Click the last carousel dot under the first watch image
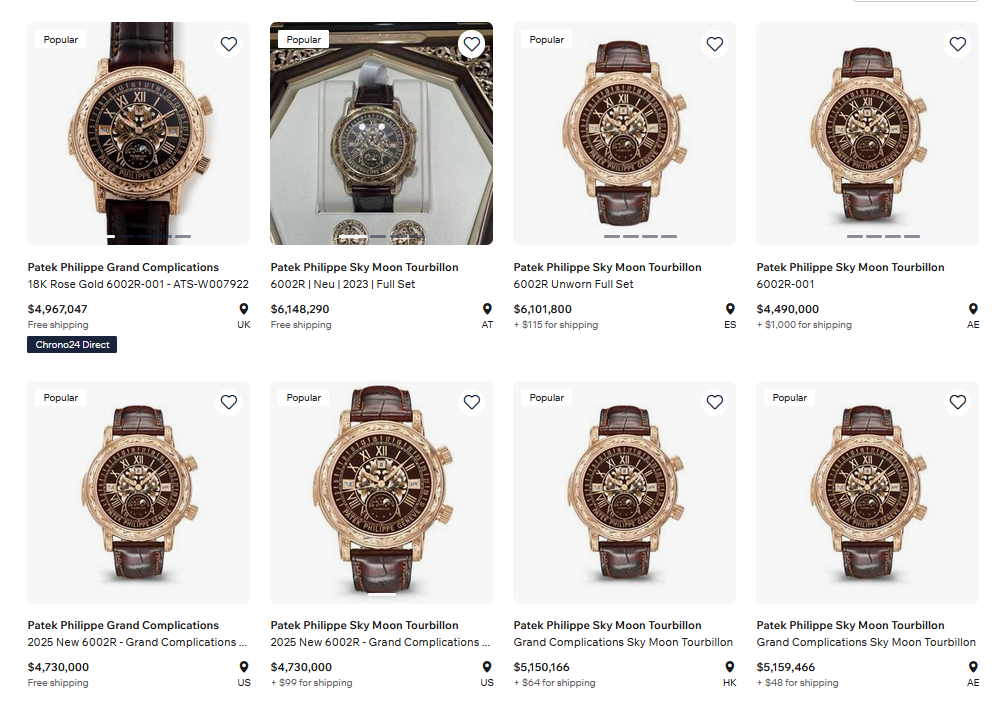Viewport: 996px width, 712px height. point(183,237)
